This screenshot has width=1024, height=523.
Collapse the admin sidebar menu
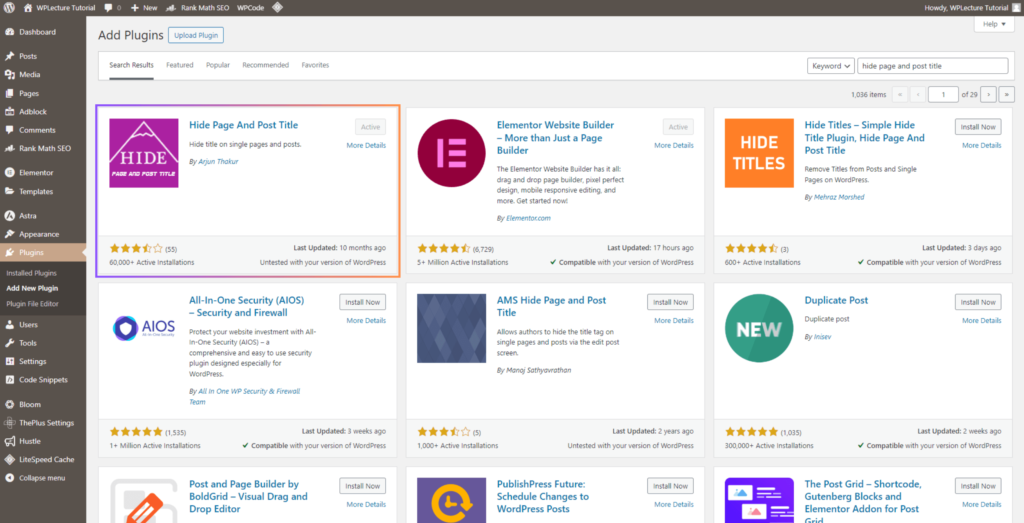[x=42, y=477]
